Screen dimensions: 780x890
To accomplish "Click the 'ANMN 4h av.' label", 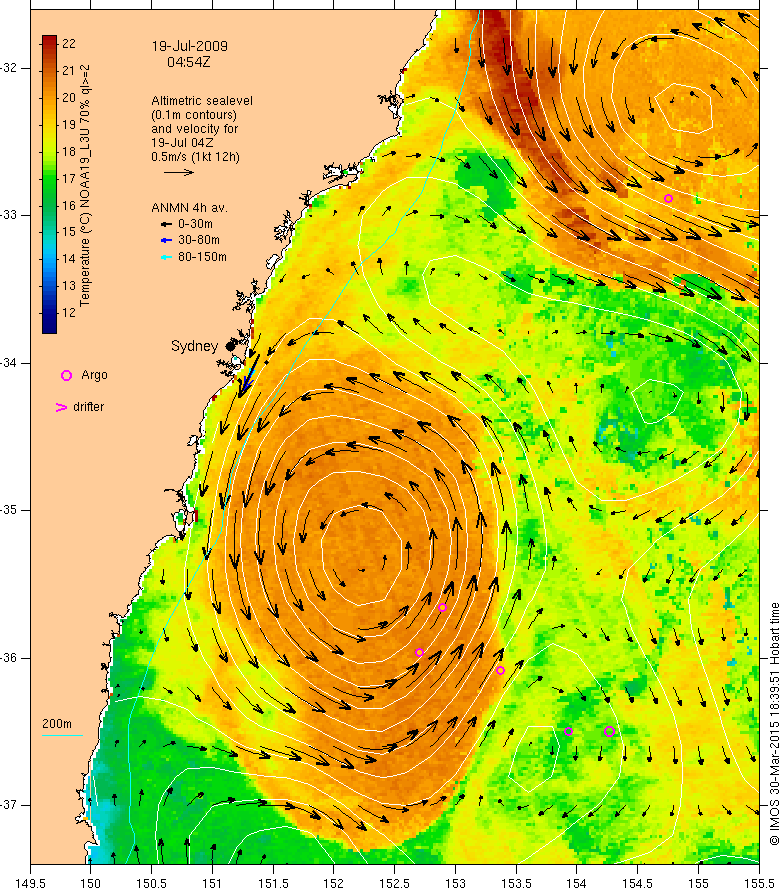I will tap(190, 208).
